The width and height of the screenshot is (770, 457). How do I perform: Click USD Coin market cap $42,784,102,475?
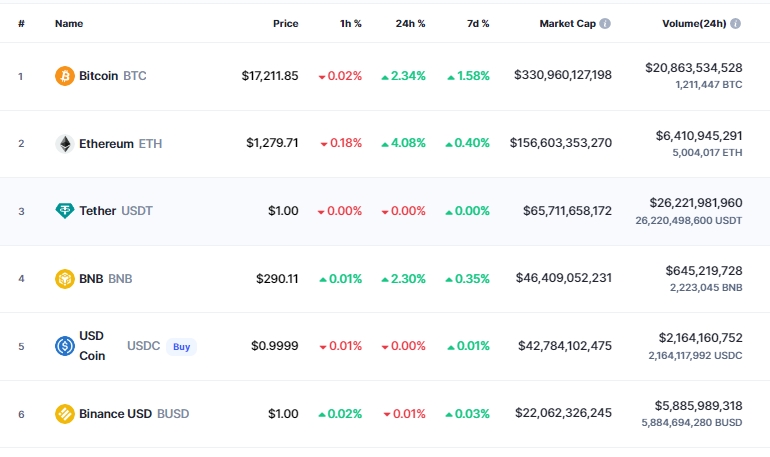coord(565,346)
